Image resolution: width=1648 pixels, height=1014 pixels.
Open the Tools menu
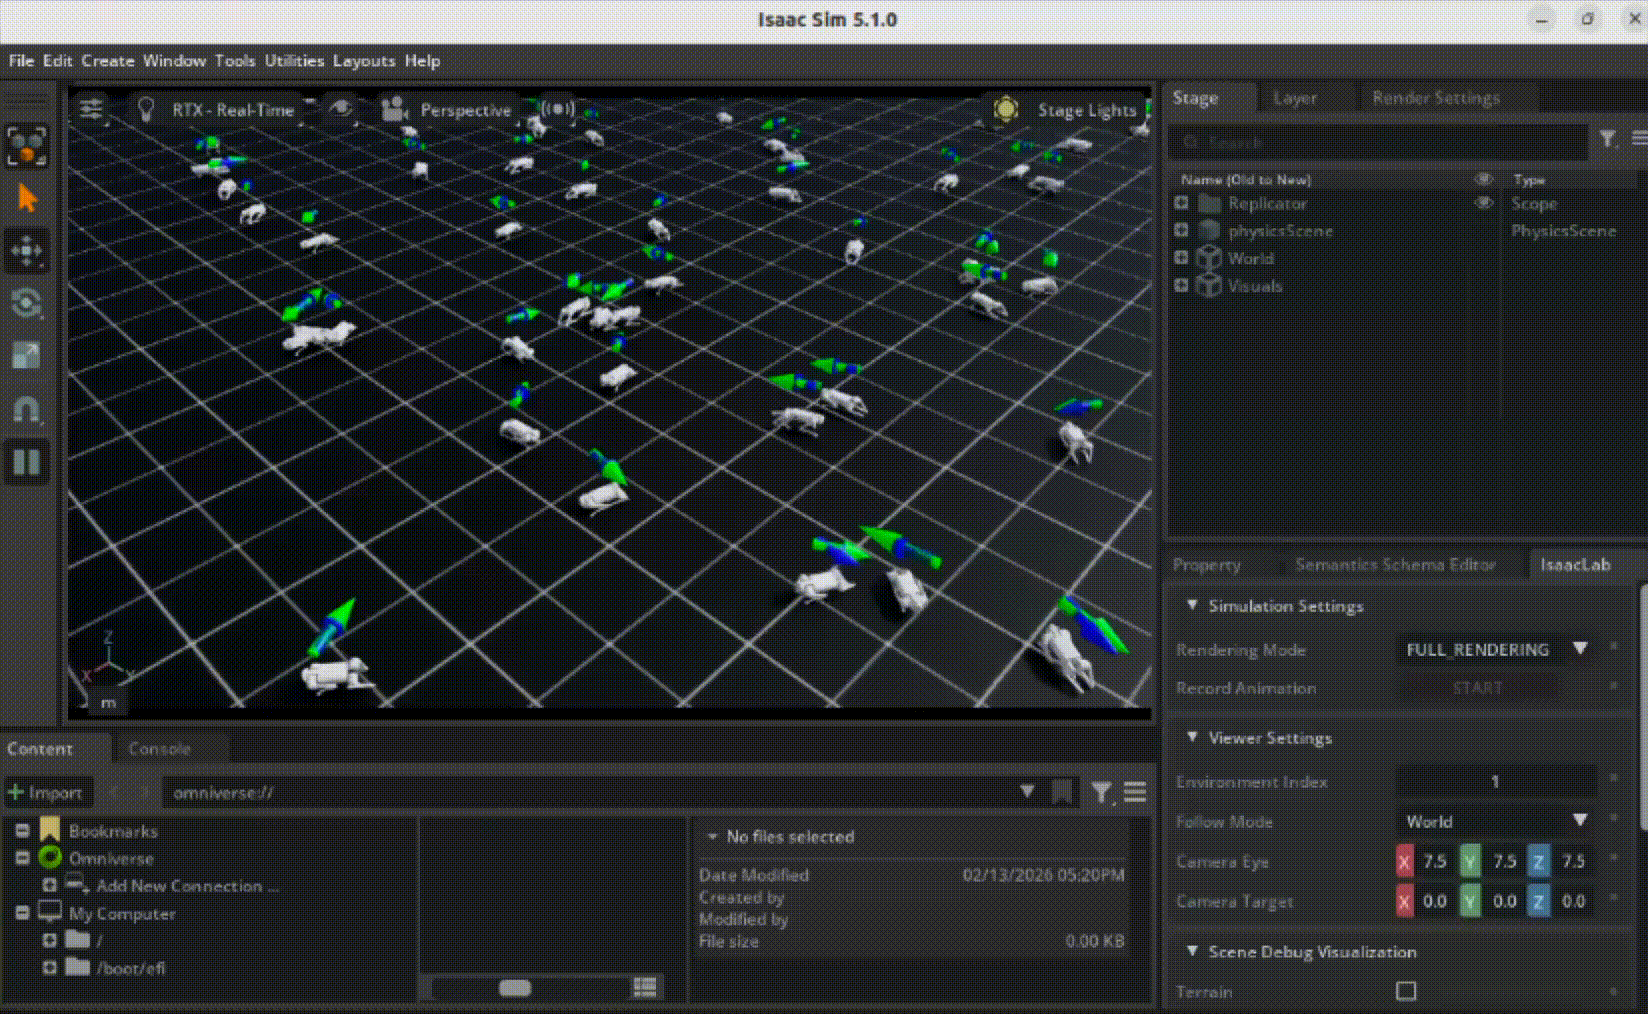coord(235,61)
